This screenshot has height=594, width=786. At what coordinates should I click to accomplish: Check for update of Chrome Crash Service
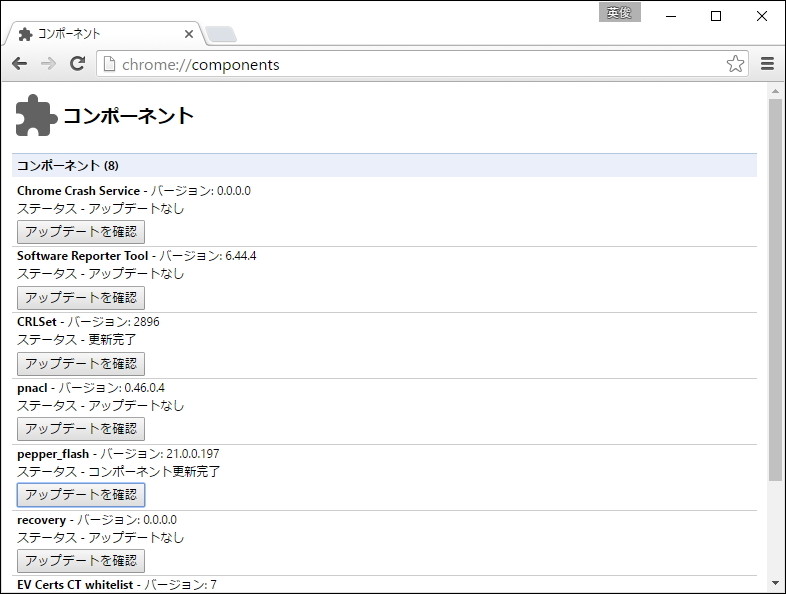[81, 232]
